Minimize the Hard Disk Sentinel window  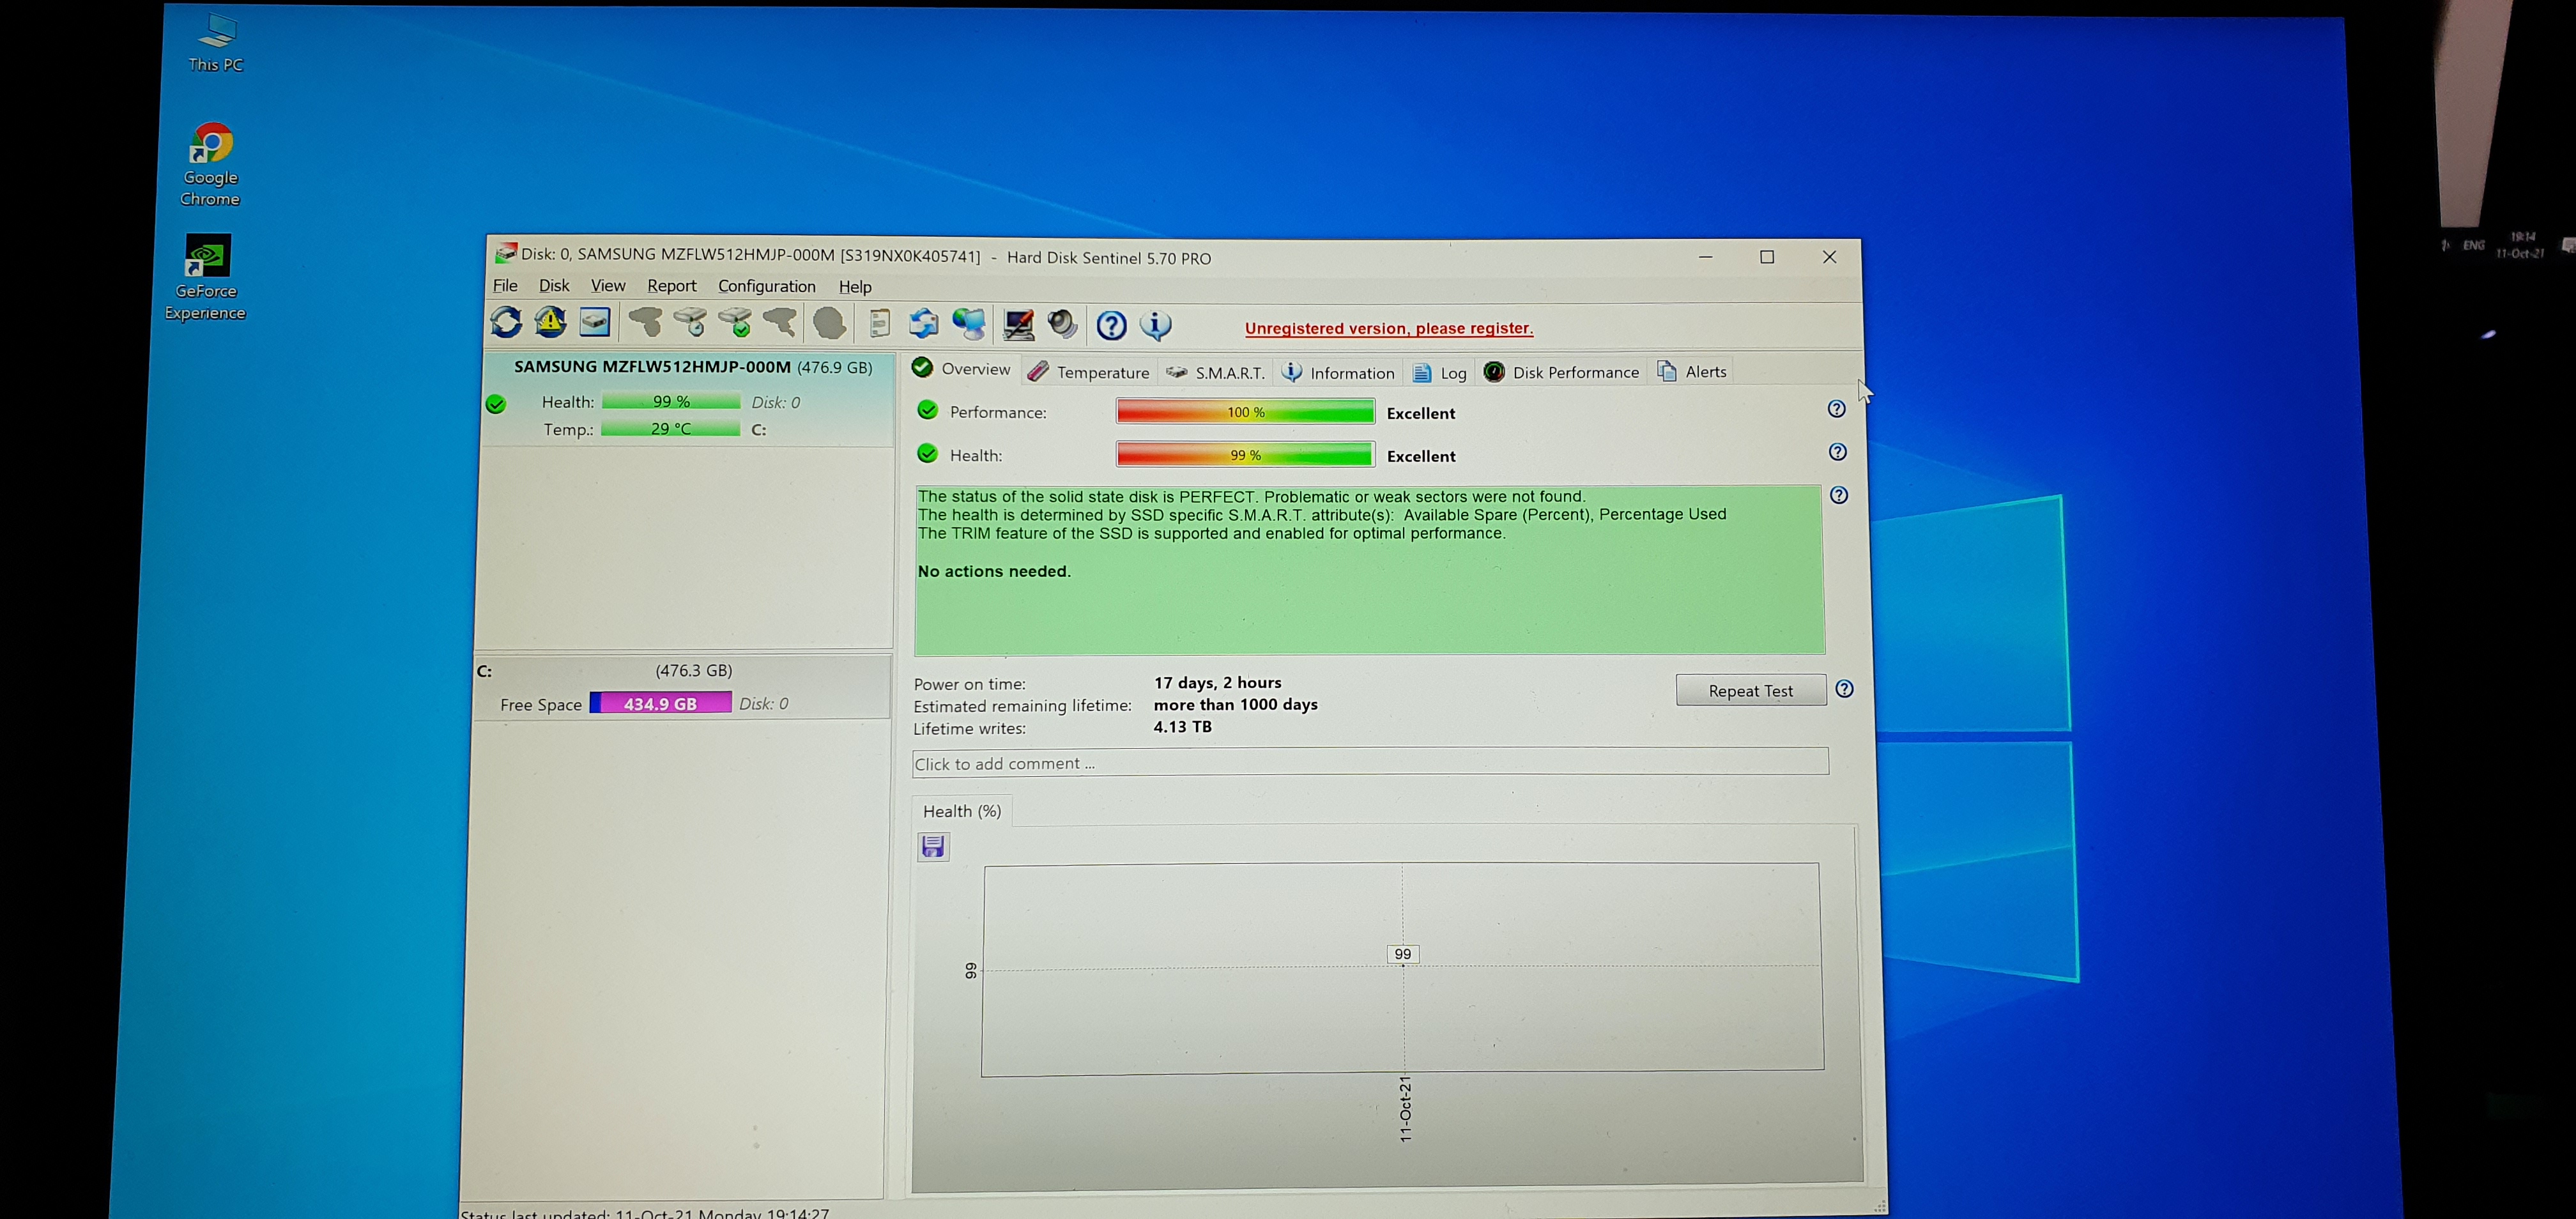1706,257
